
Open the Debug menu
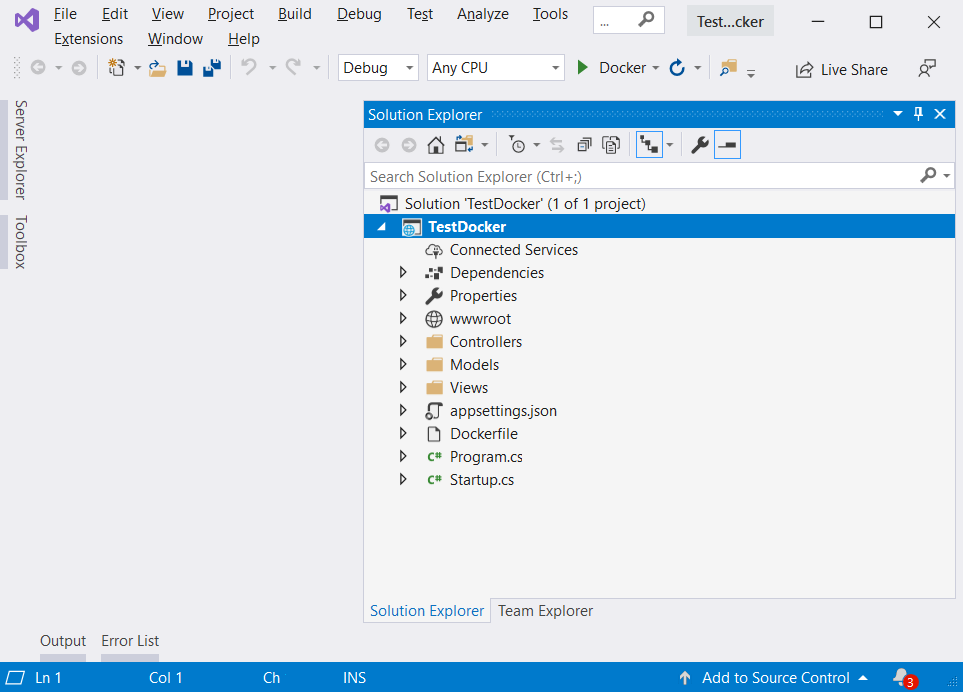(358, 14)
